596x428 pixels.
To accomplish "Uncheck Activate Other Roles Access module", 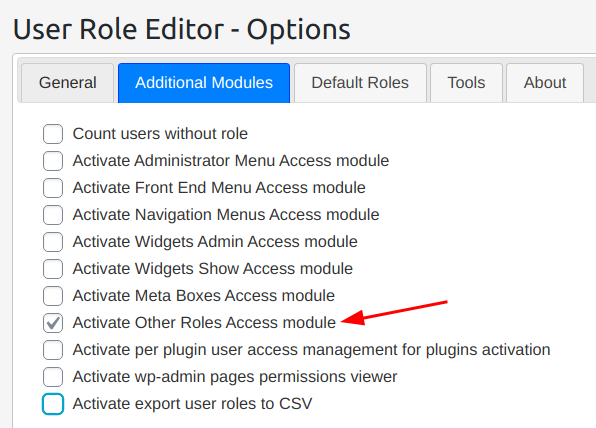I will (53, 323).
